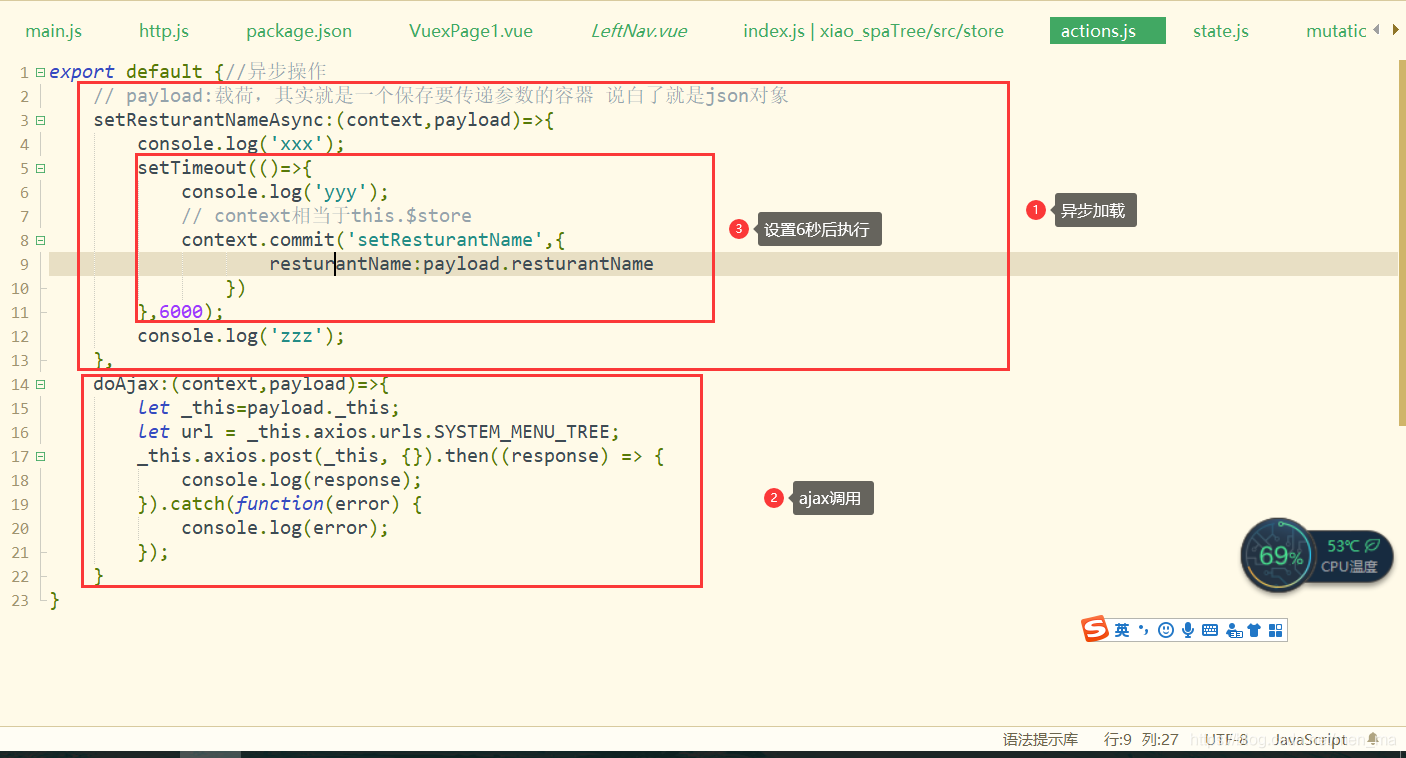
Task: Click let _this=payload._this line
Action: [x=269, y=408]
